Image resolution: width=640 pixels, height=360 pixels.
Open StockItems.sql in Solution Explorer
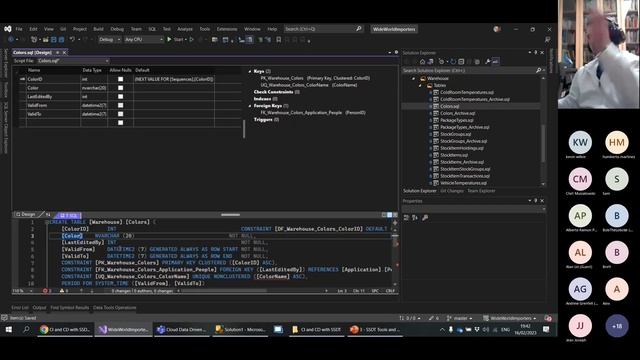454,155
